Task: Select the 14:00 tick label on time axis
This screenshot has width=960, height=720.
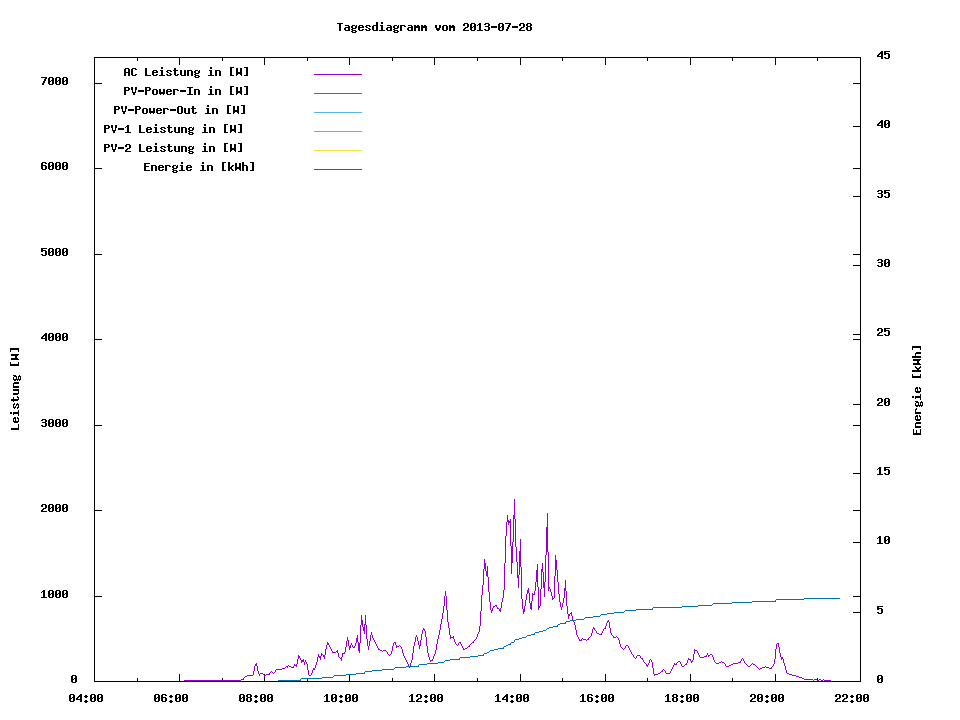Action: [511, 698]
